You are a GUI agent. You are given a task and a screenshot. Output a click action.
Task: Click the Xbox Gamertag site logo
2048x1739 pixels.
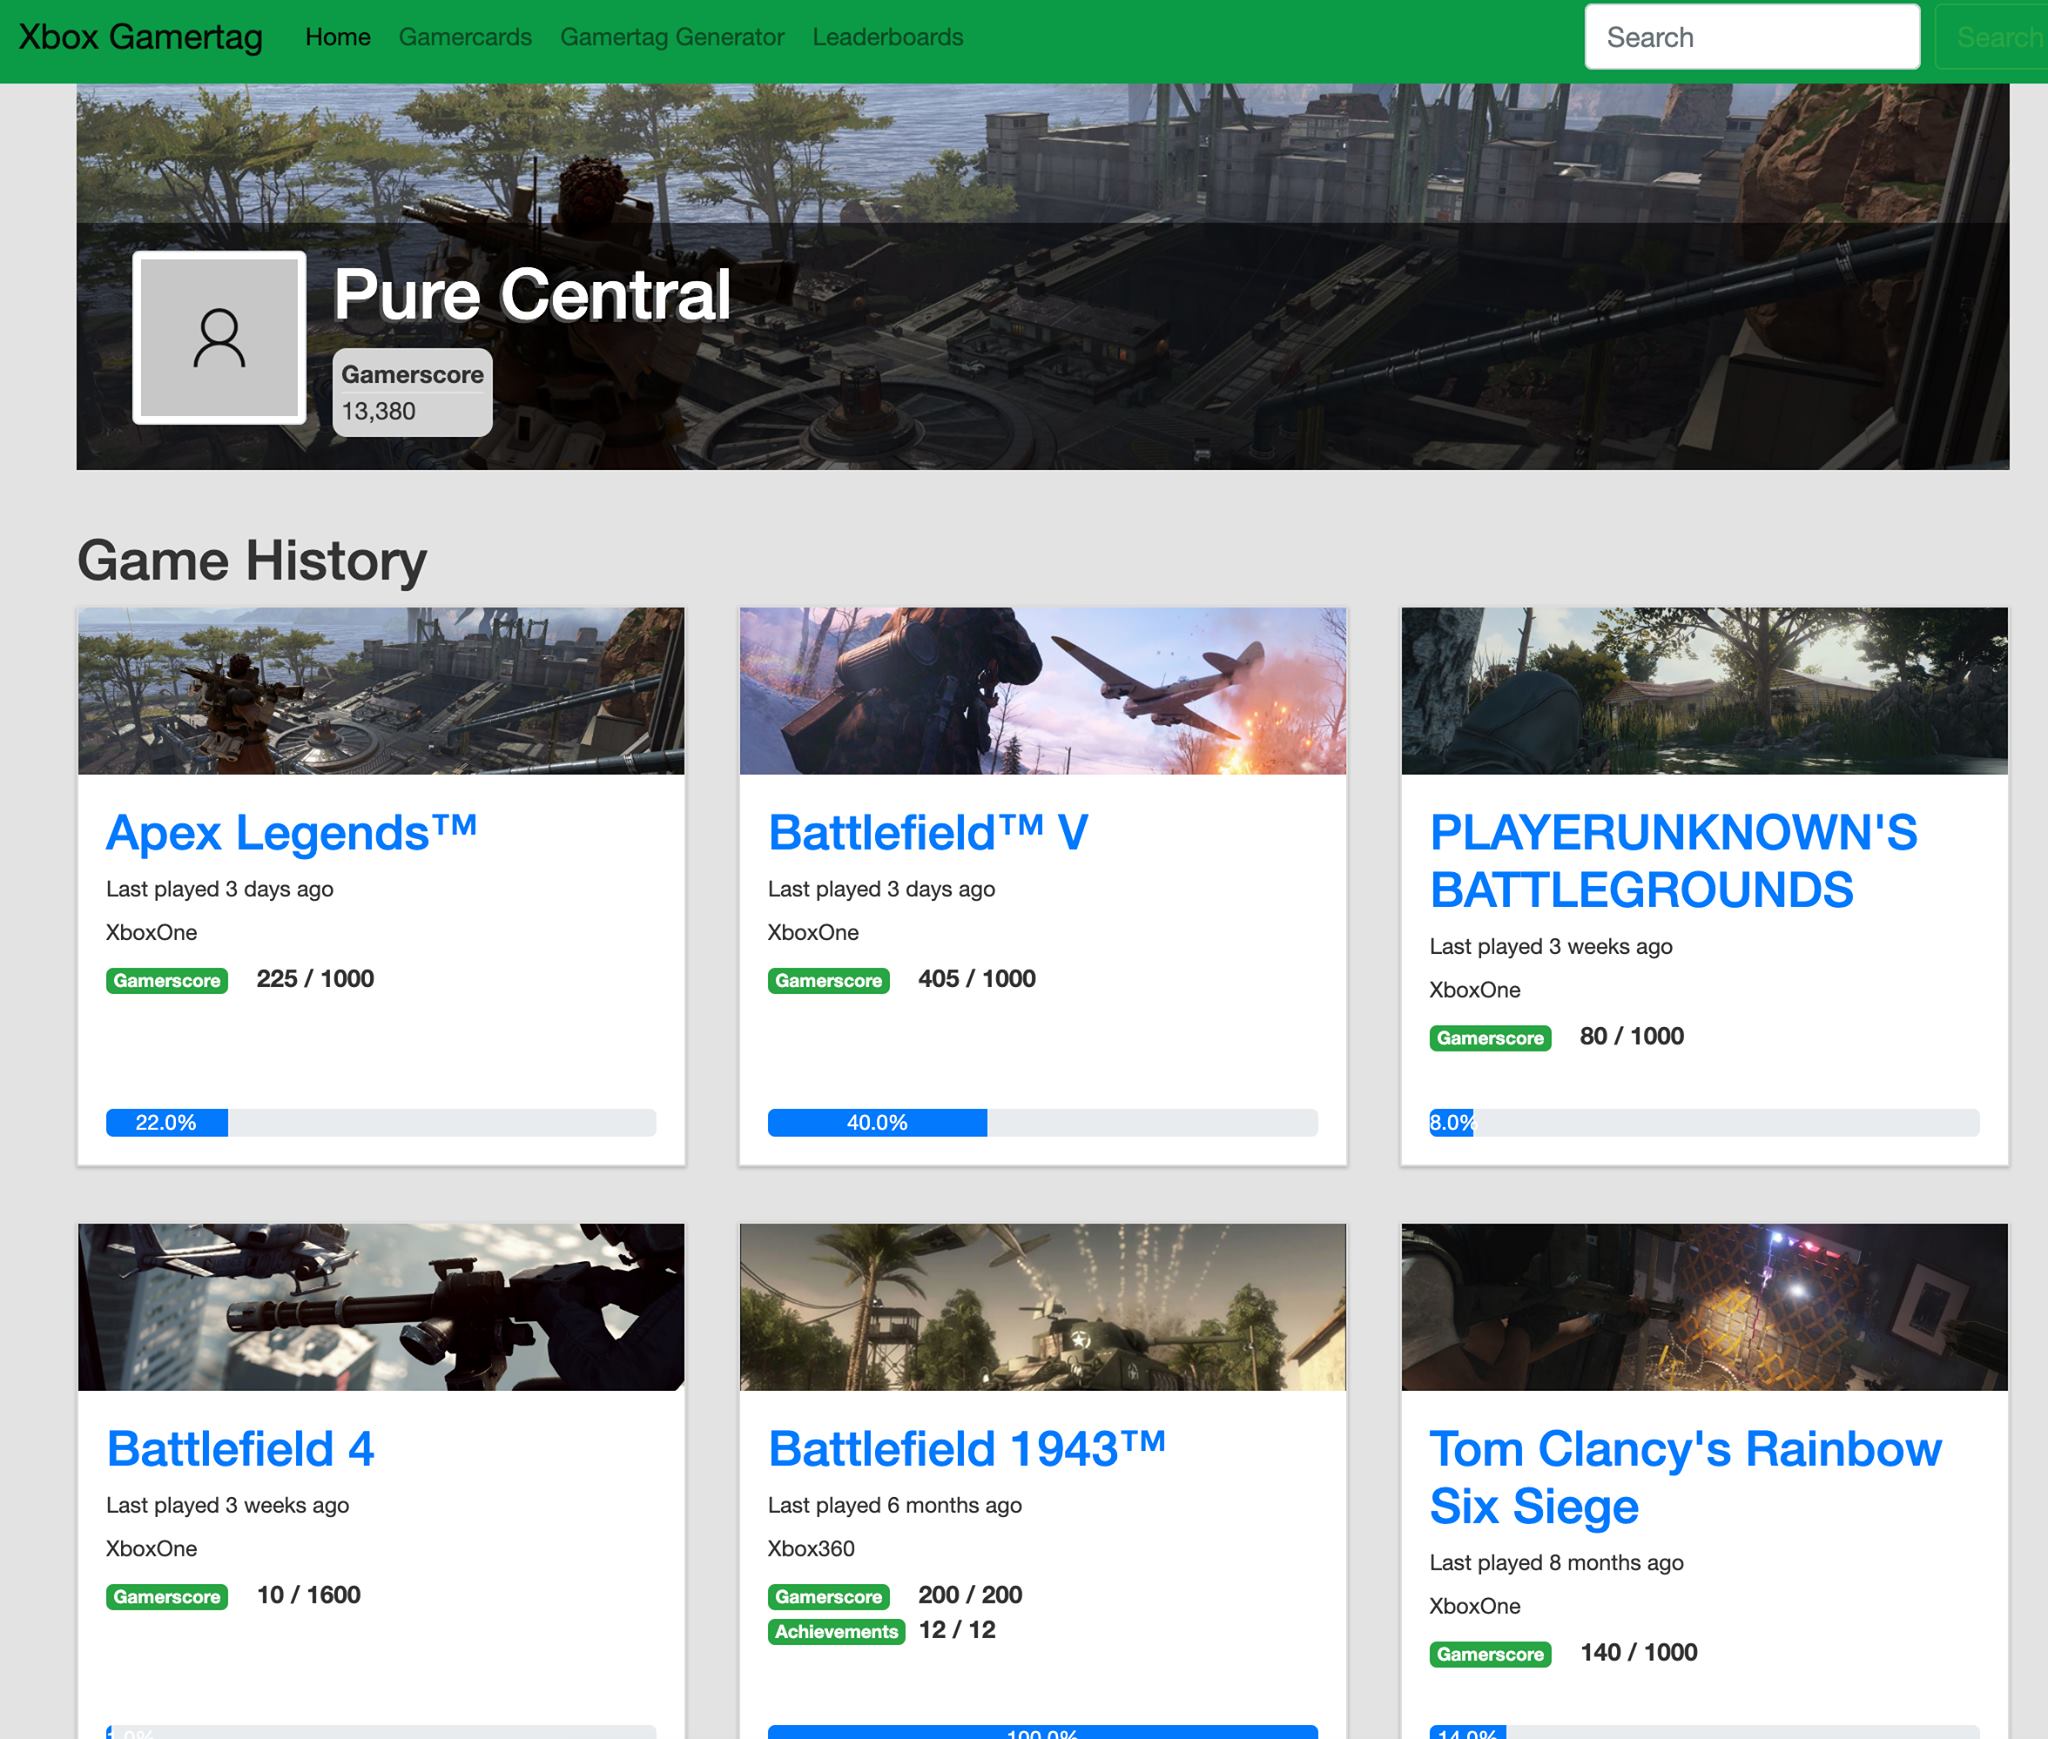[x=141, y=37]
